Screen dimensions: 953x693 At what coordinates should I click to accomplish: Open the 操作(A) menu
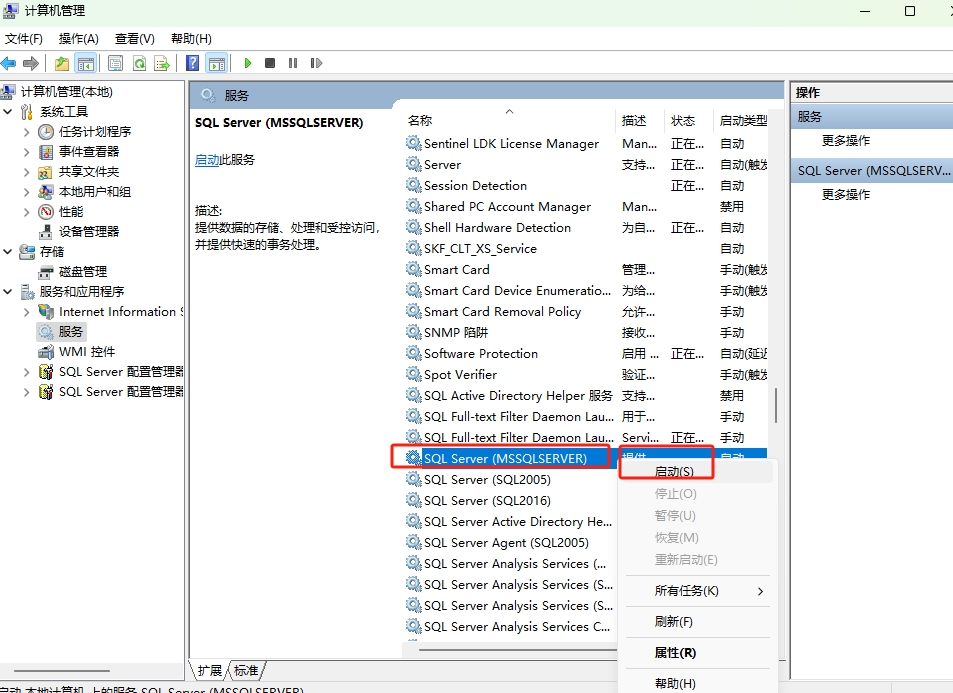(x=78, y=39)
